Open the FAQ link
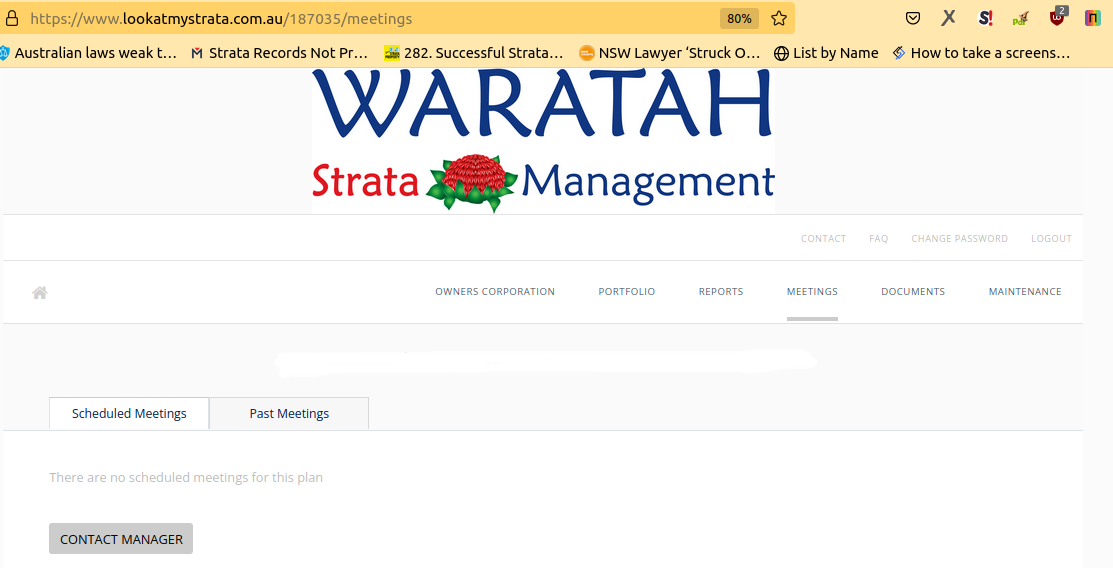 [878, 239]
